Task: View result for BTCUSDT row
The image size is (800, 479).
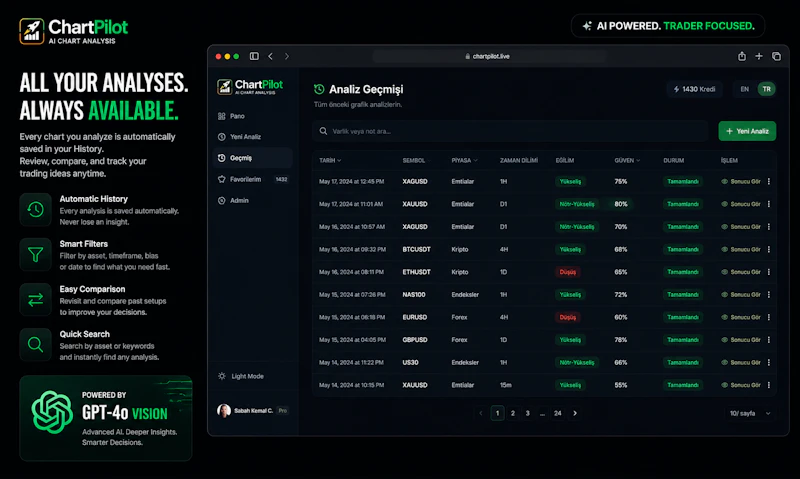Action: (x=741, y=249)
